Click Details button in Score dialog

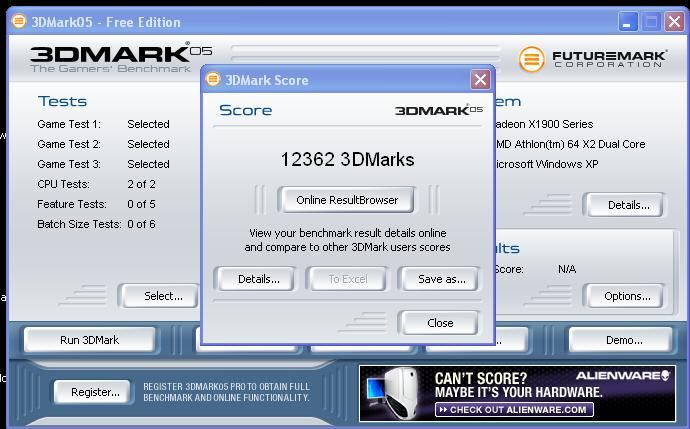coord(258,279)
